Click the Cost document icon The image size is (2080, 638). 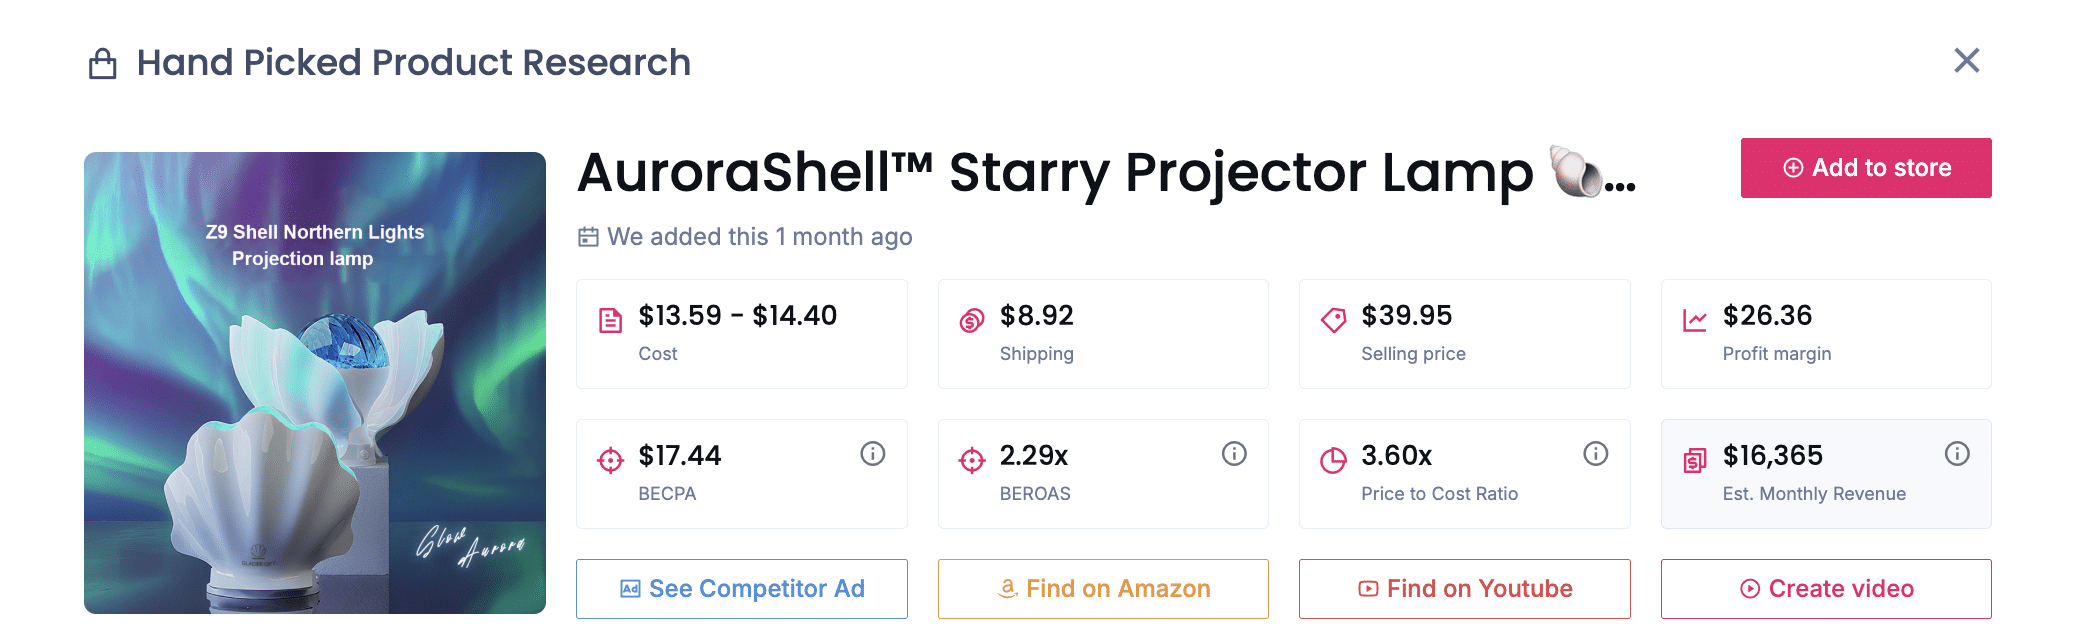click(x=610, y=321)
